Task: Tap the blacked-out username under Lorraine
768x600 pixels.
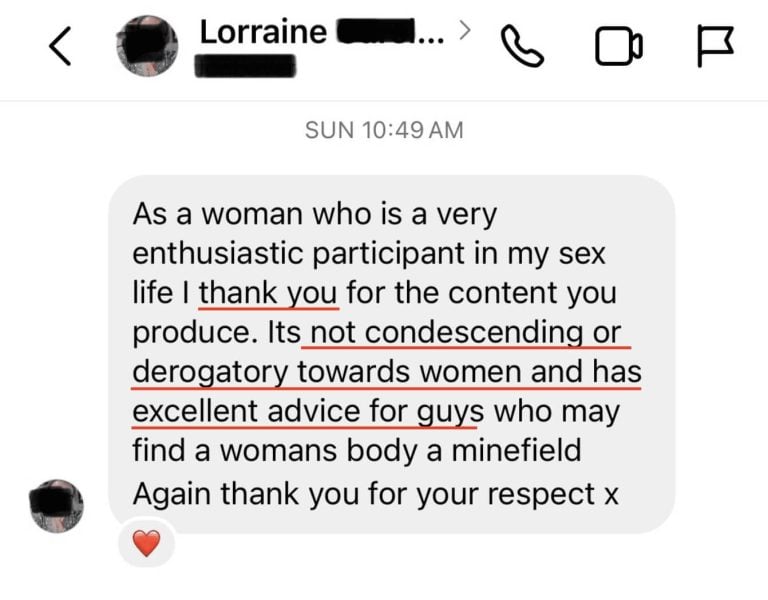Action: pyautogui.click(x=245, y=66)
